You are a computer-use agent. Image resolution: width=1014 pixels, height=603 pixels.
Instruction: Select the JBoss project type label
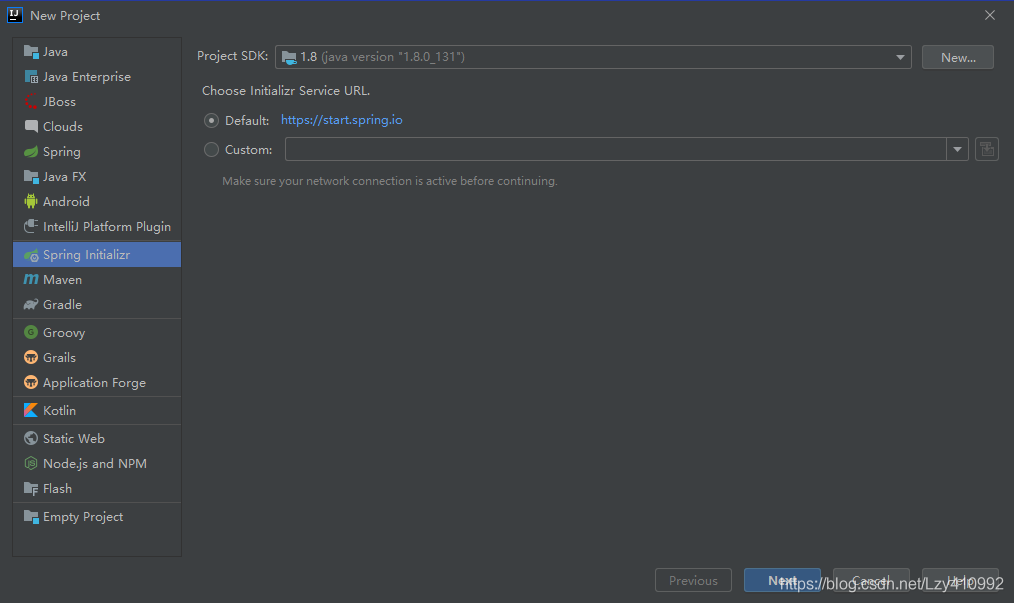coord(59,102)
